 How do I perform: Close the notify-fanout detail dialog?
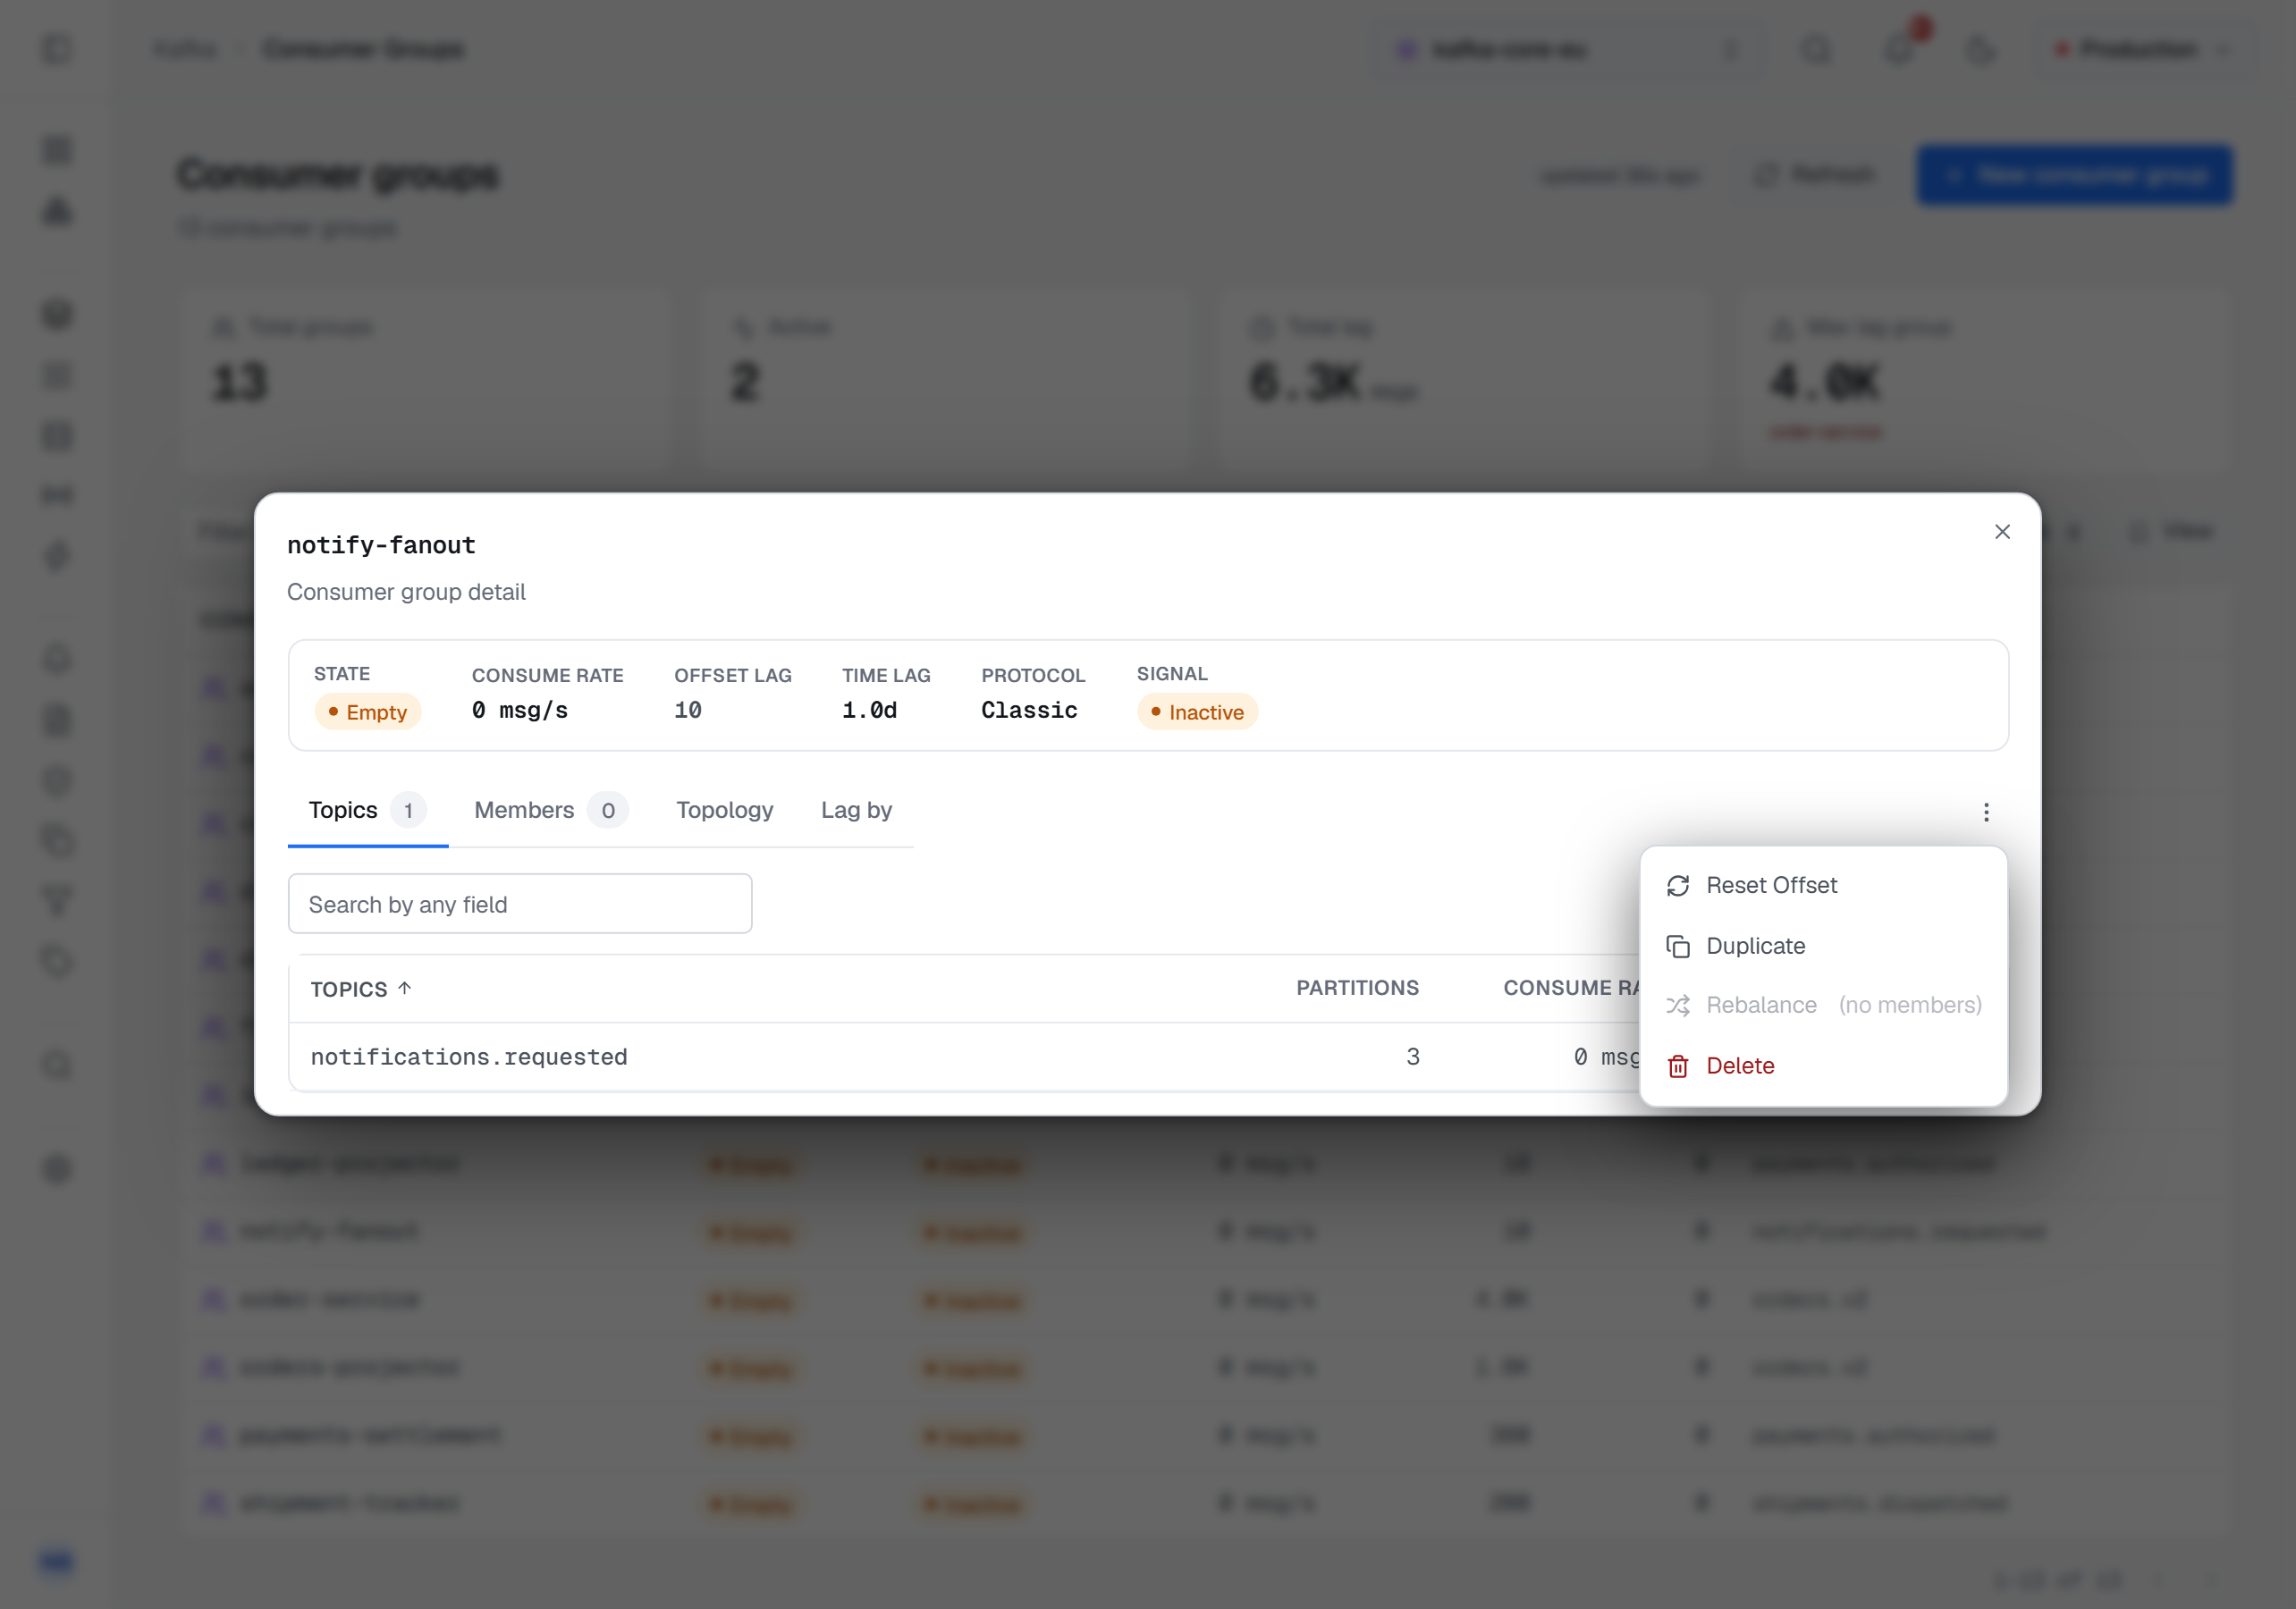point(2002,531)
